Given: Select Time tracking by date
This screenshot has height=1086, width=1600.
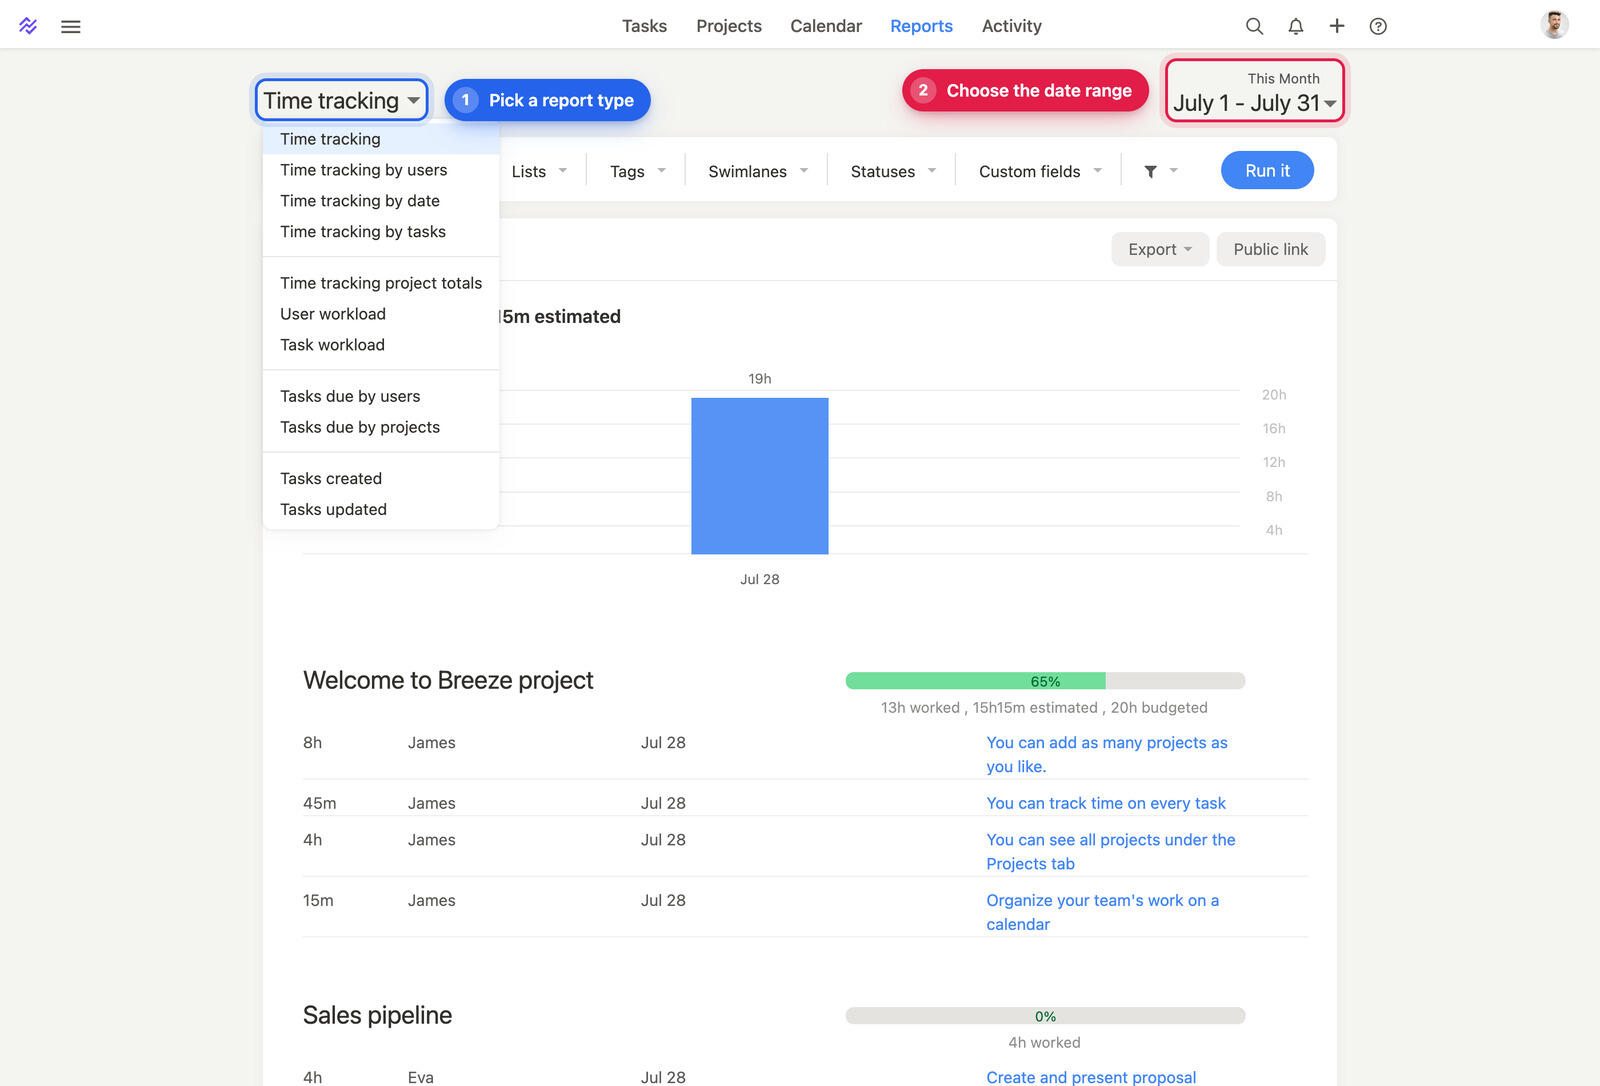Looking at the screenshot, I should (381, 201).
